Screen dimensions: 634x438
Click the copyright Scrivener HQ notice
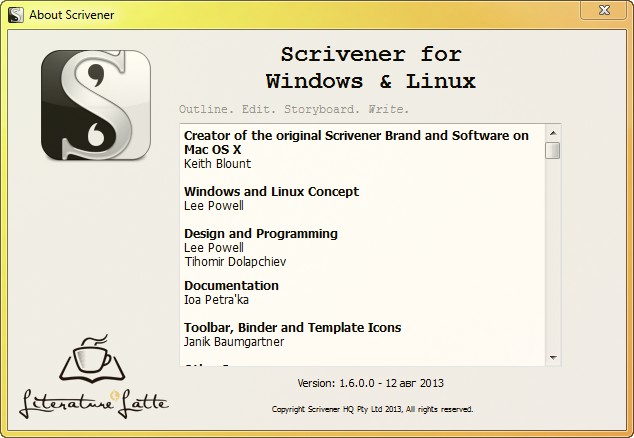pyautogui.click(x=372, y=409)
